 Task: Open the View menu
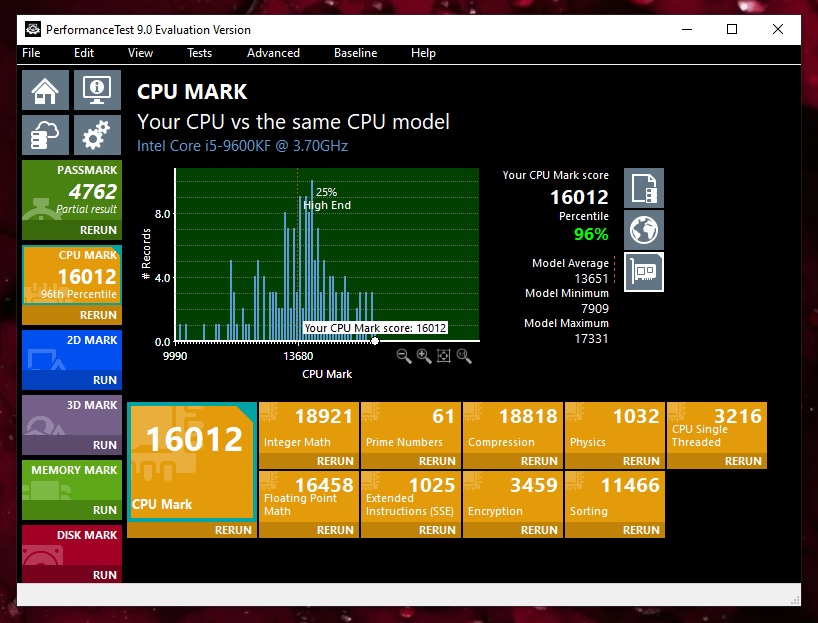coord(140,53)
